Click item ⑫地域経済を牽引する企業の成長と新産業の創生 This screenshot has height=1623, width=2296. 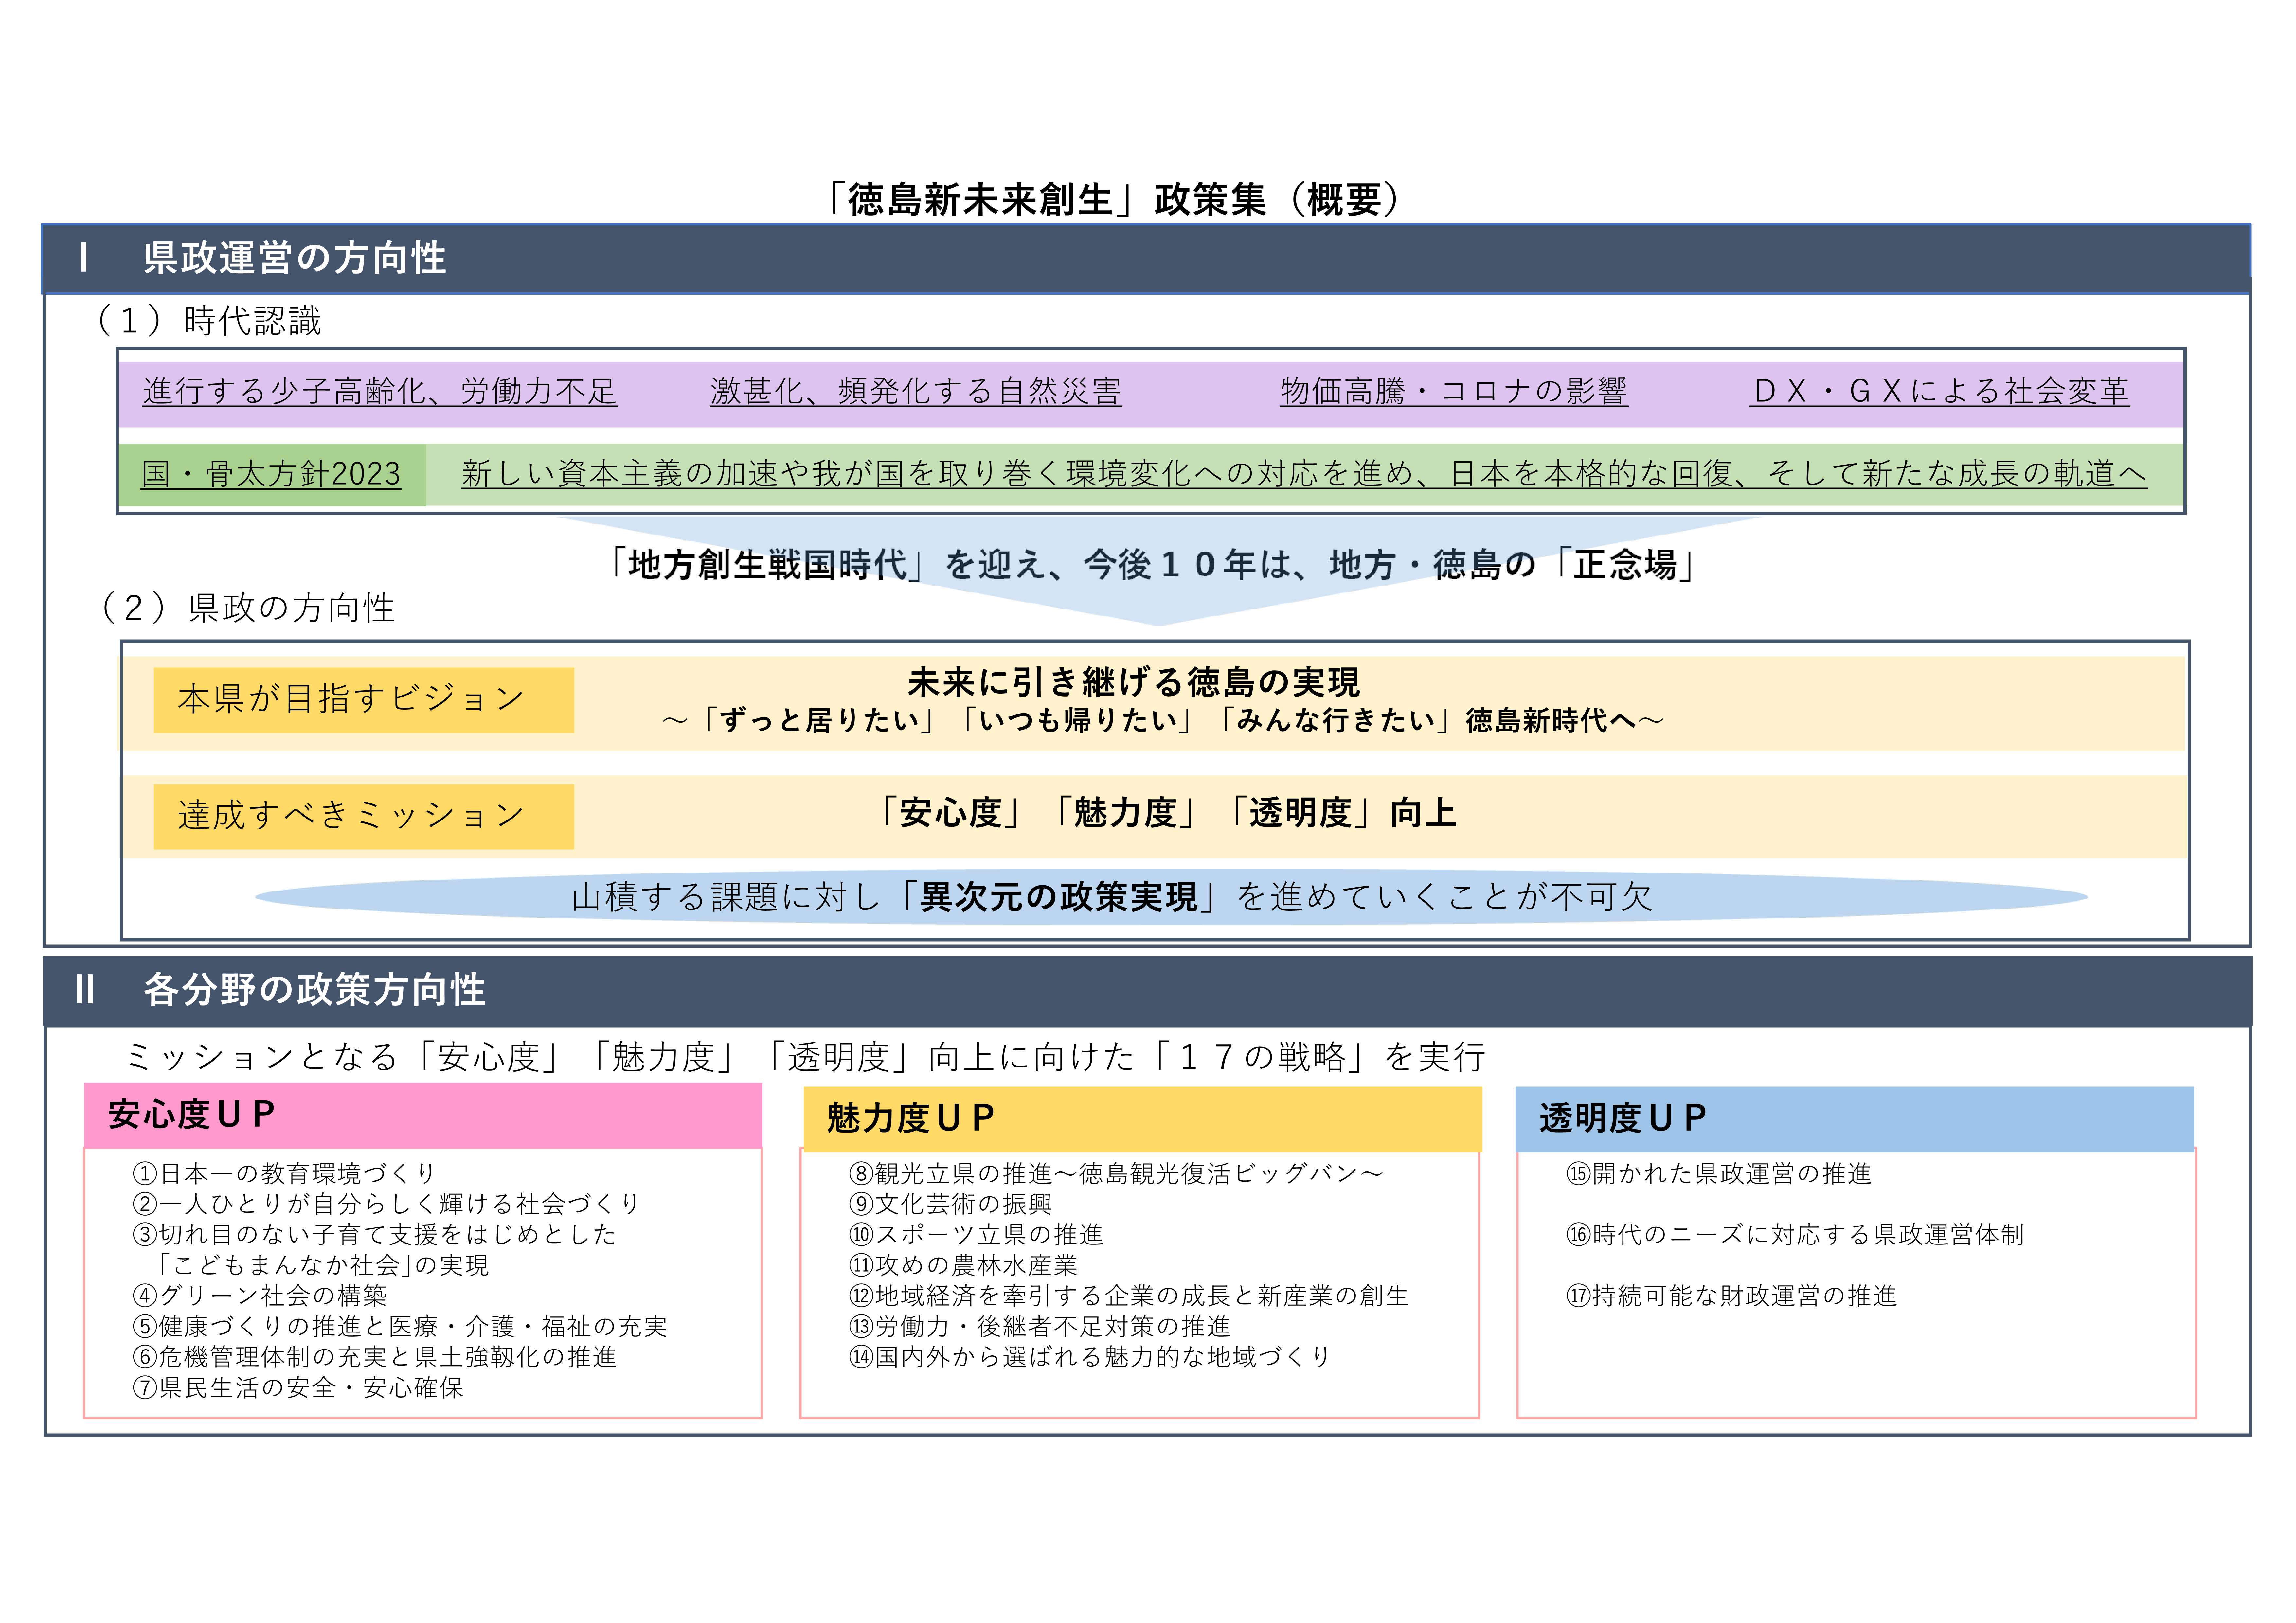pyautogui.click(x=1129, y=1296)
